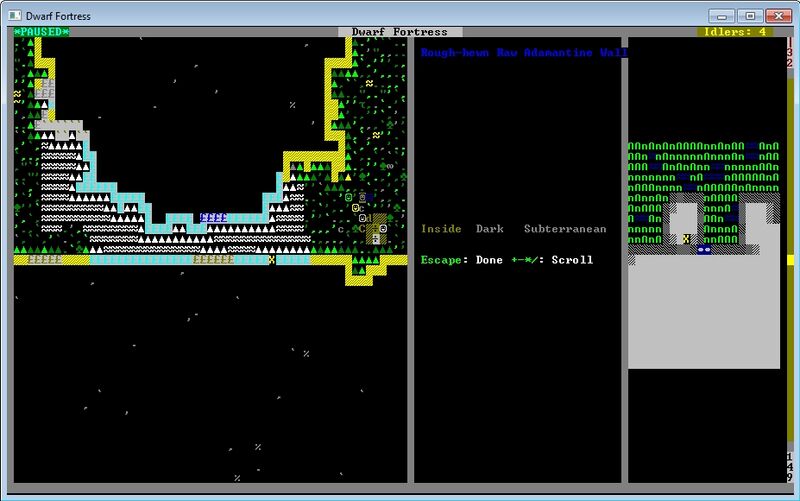
Task: Click the yellowish d creature on the map
Action: click(x=369, y=218)
